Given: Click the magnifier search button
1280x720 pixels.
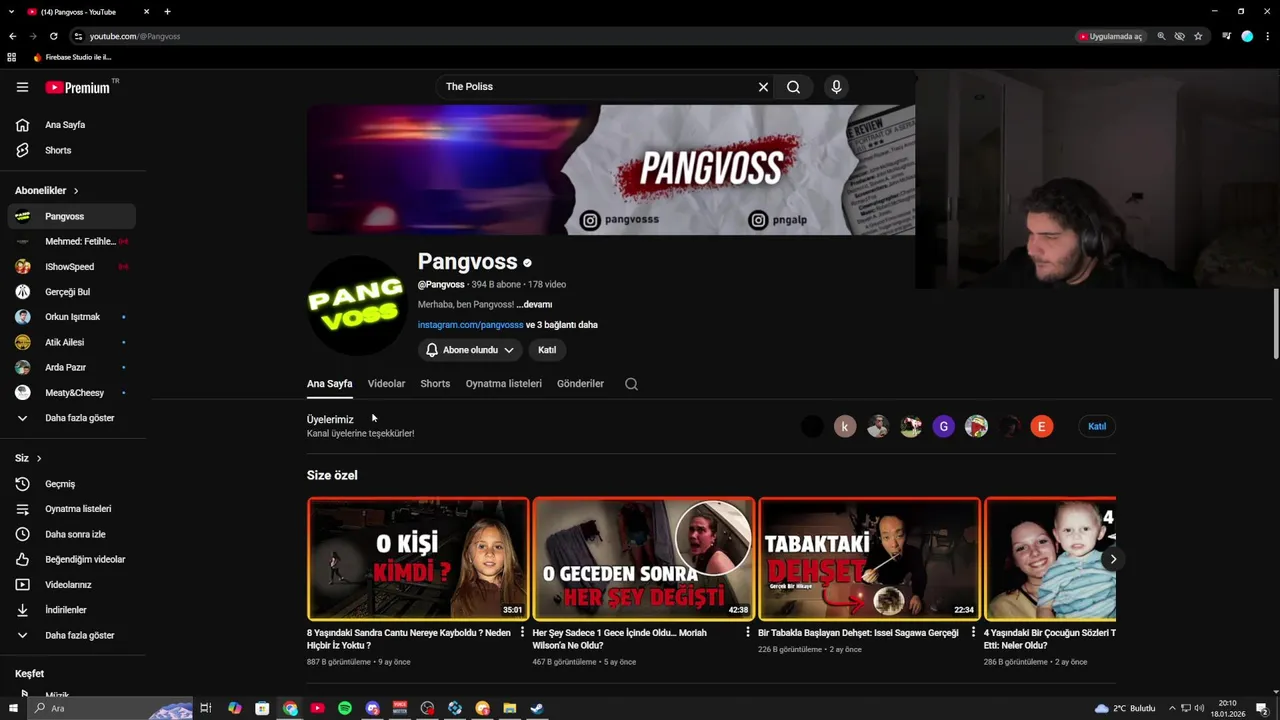Looking at the screenshot, I should point(793,87).
